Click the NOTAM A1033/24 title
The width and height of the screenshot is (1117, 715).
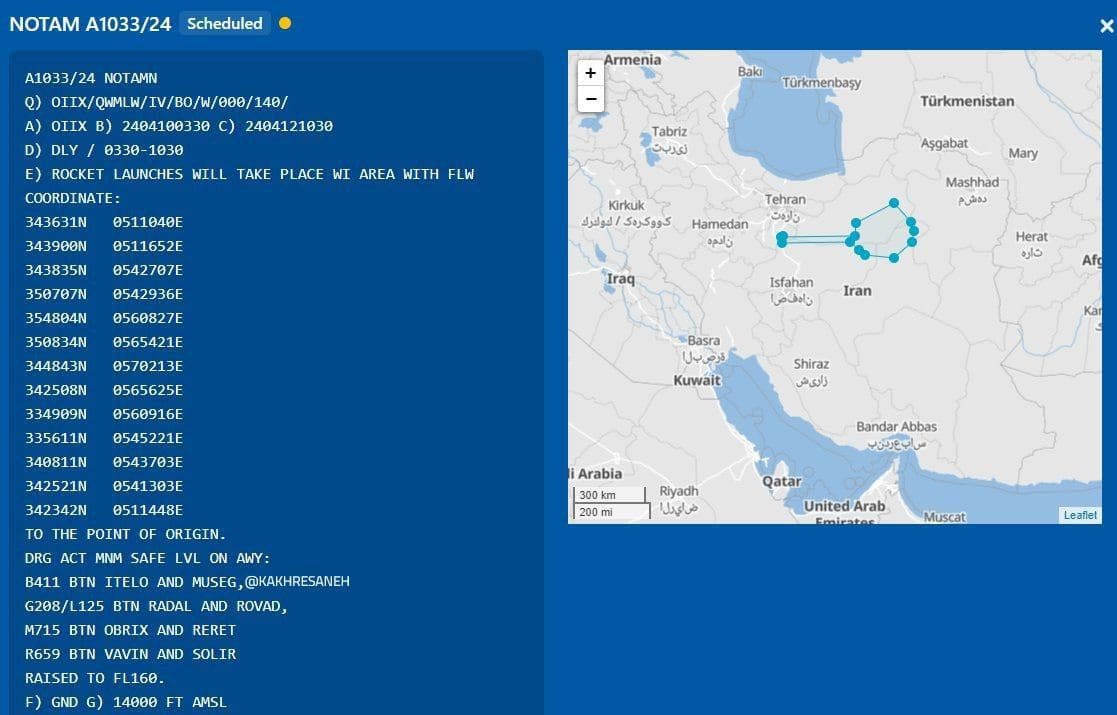(x=90, y=24)
